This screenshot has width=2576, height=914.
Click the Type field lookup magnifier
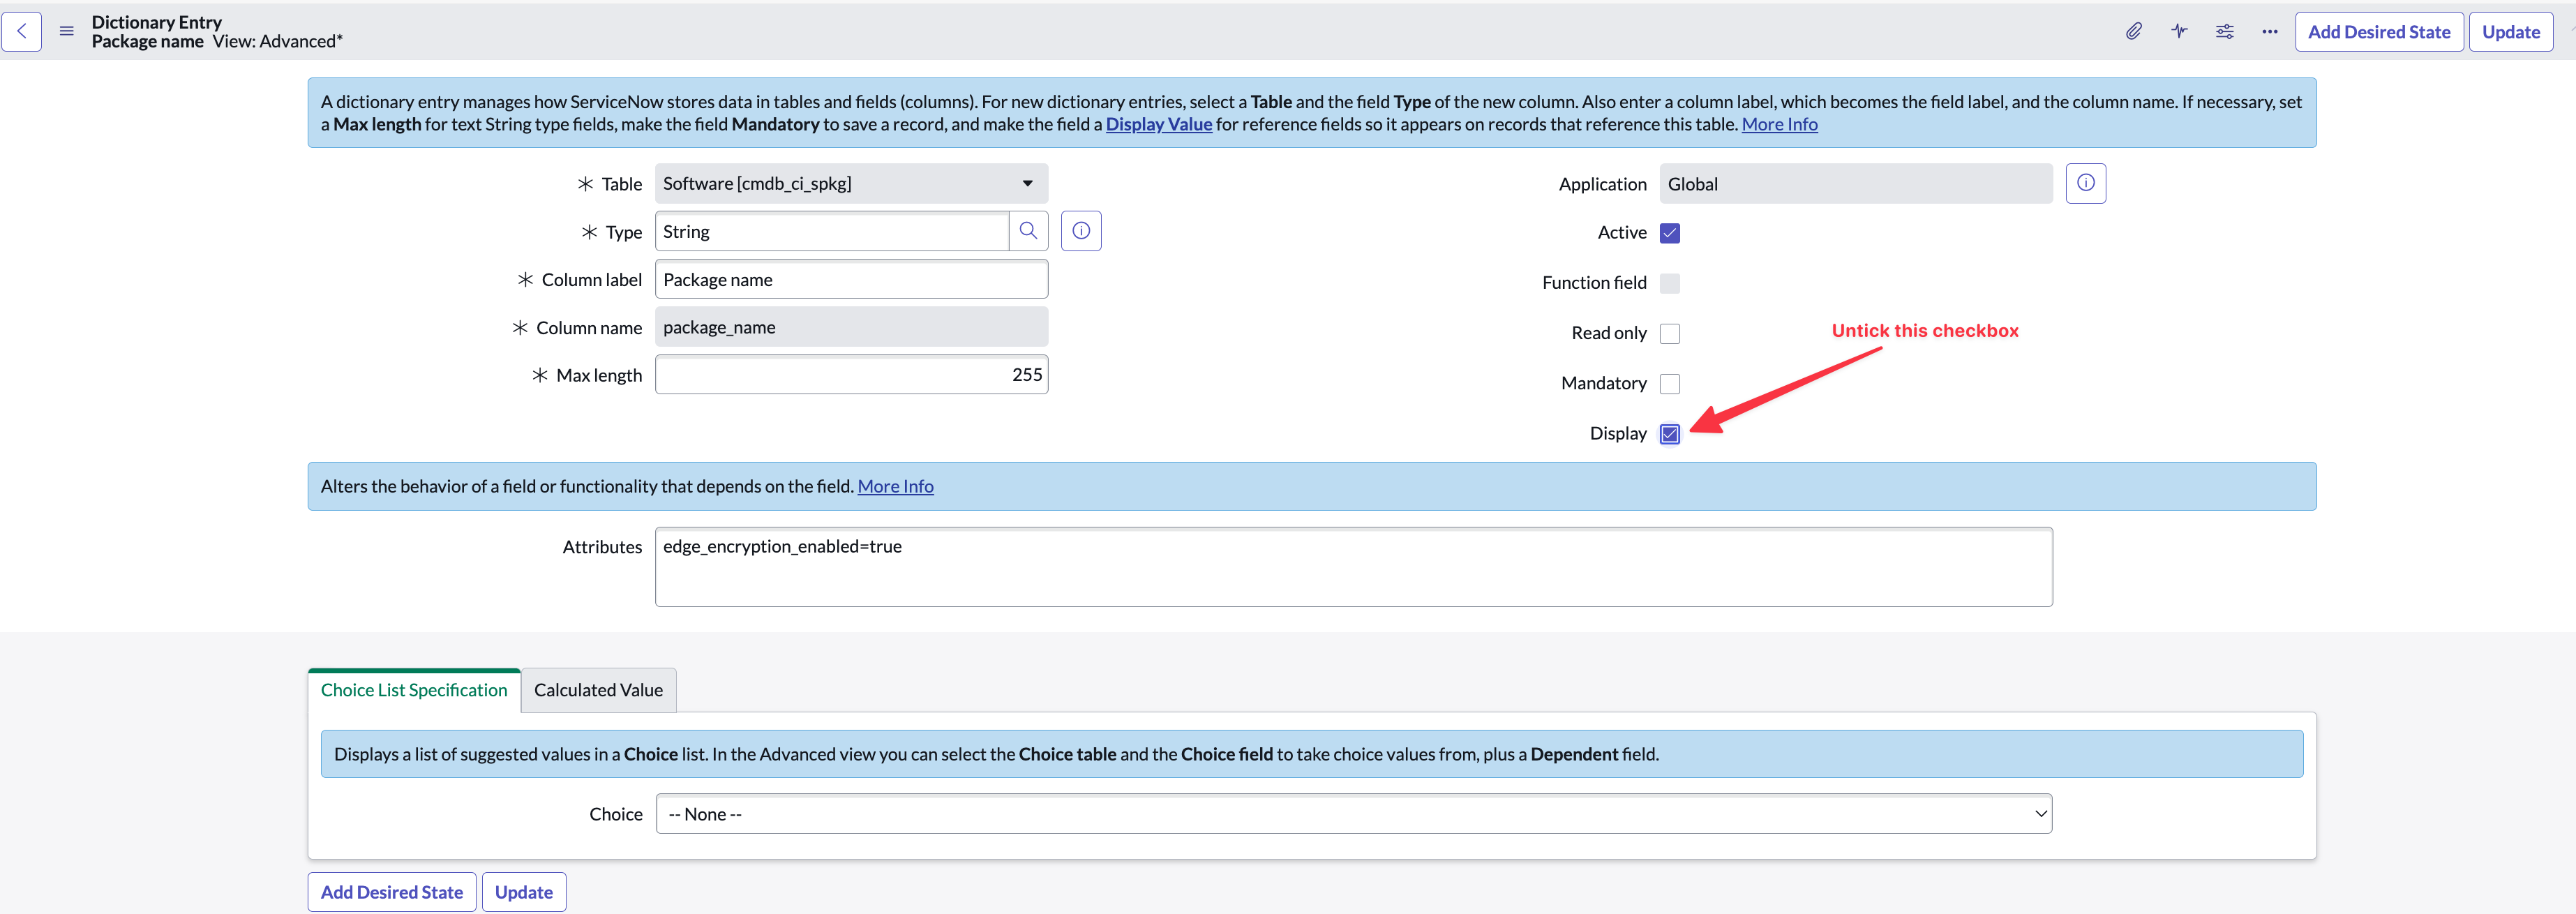tap(1028, 231)
